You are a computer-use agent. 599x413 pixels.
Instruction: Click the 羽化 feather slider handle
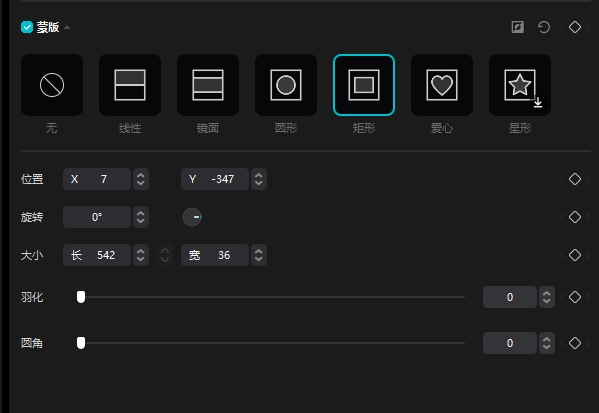(81, 297)
